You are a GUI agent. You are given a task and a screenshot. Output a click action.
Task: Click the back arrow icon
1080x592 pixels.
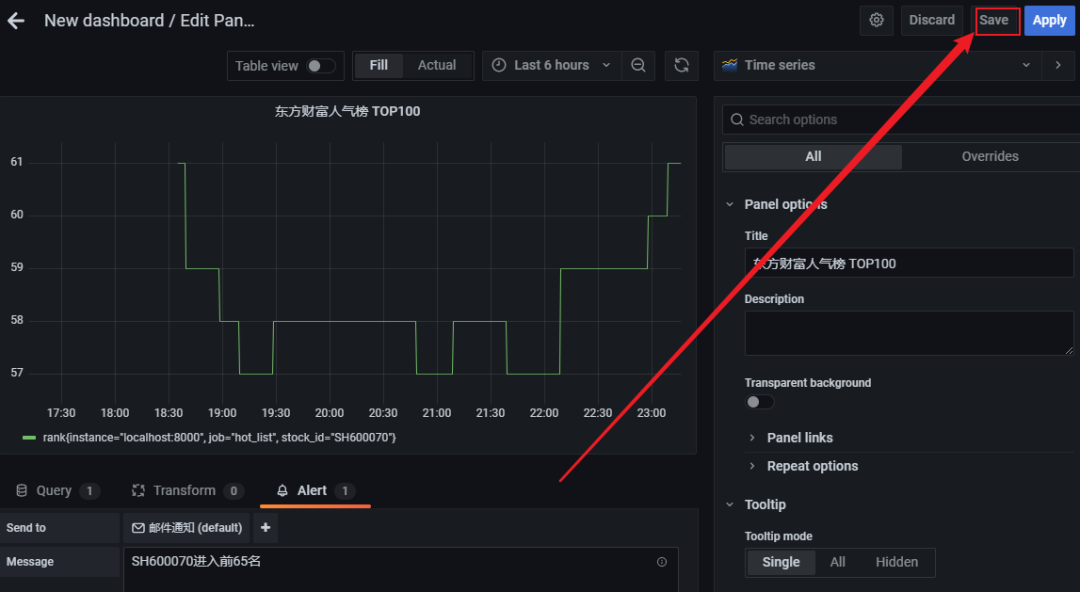pos(16,21)
